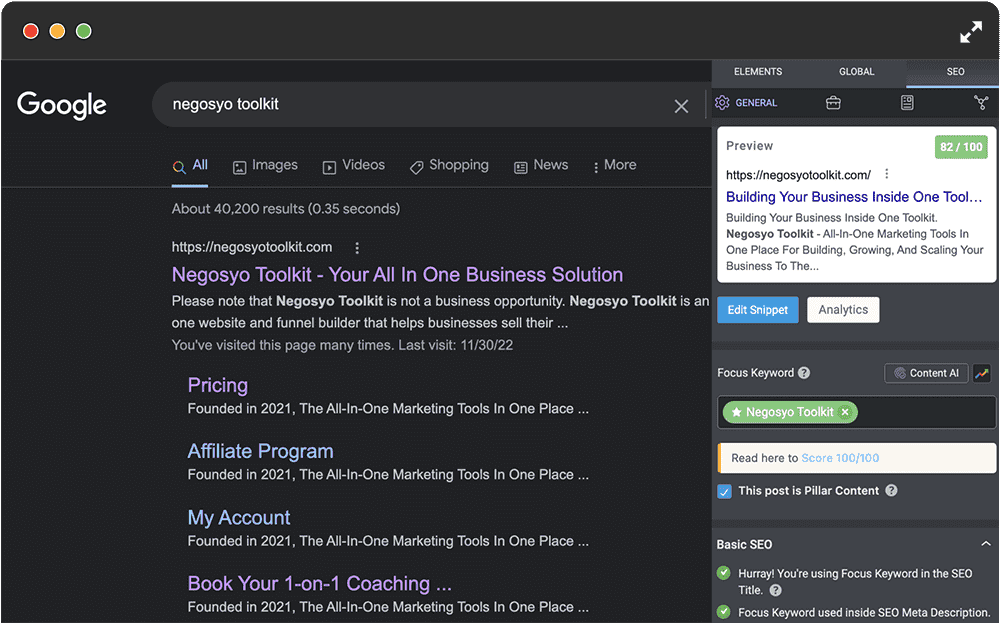Click the Analytics button
Viewport: 1000px width, 629px height.
pyautogui.click(x=843, y=310)
